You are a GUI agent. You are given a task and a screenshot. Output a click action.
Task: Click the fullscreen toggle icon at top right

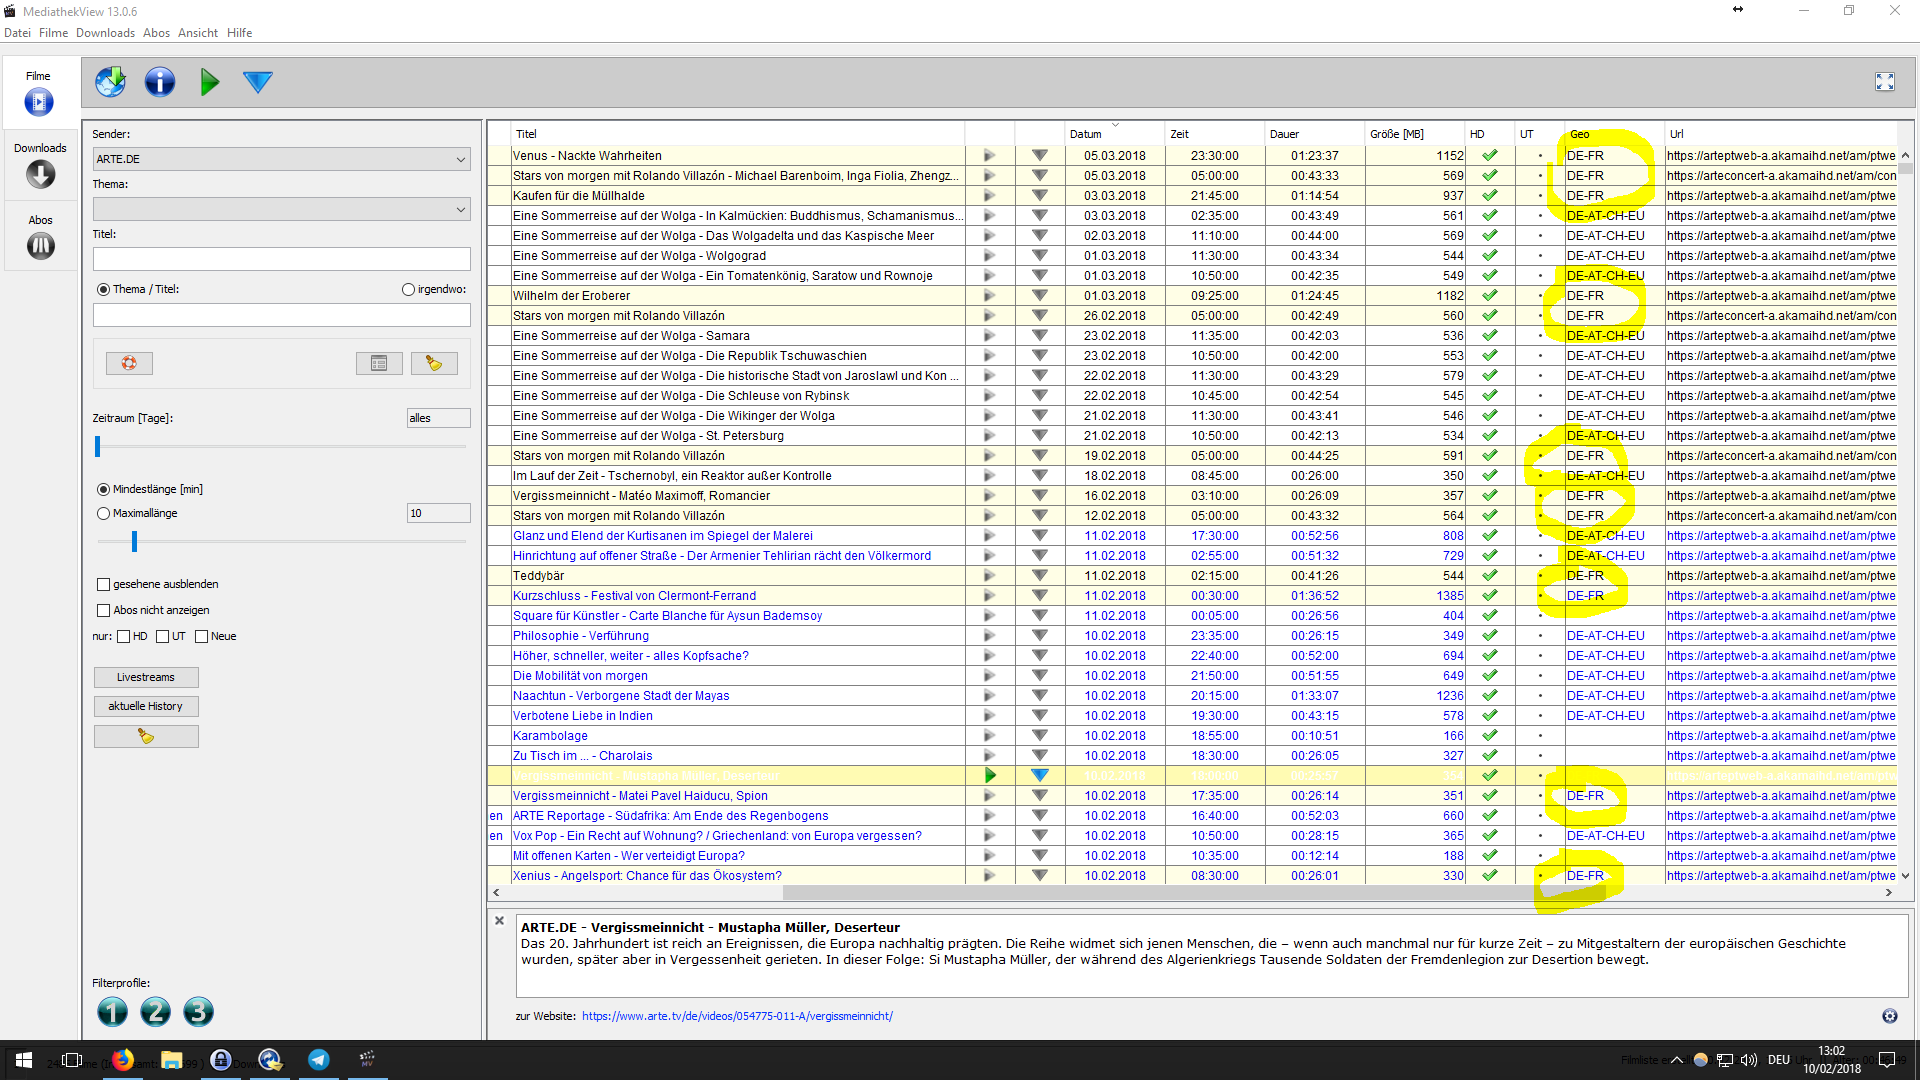(x=1884, y=82)
